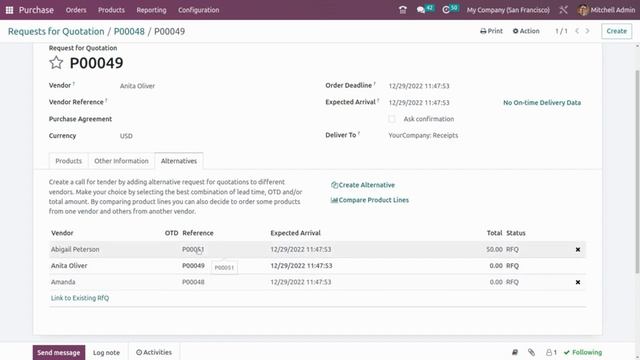Image resolution: width=640 pixels, height=360 pixels.
Task: Sort by Total column header
Action: click(494, 233)
